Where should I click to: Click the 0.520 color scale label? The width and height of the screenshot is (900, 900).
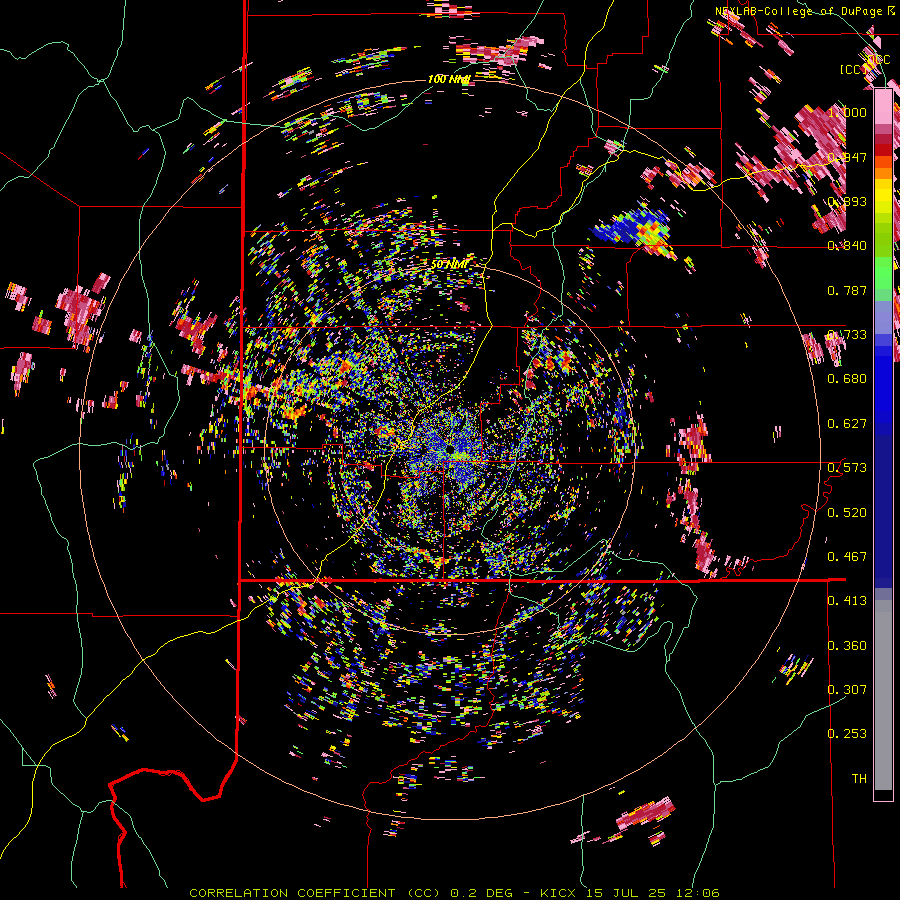pyautogui.click(x=847, y=512)
